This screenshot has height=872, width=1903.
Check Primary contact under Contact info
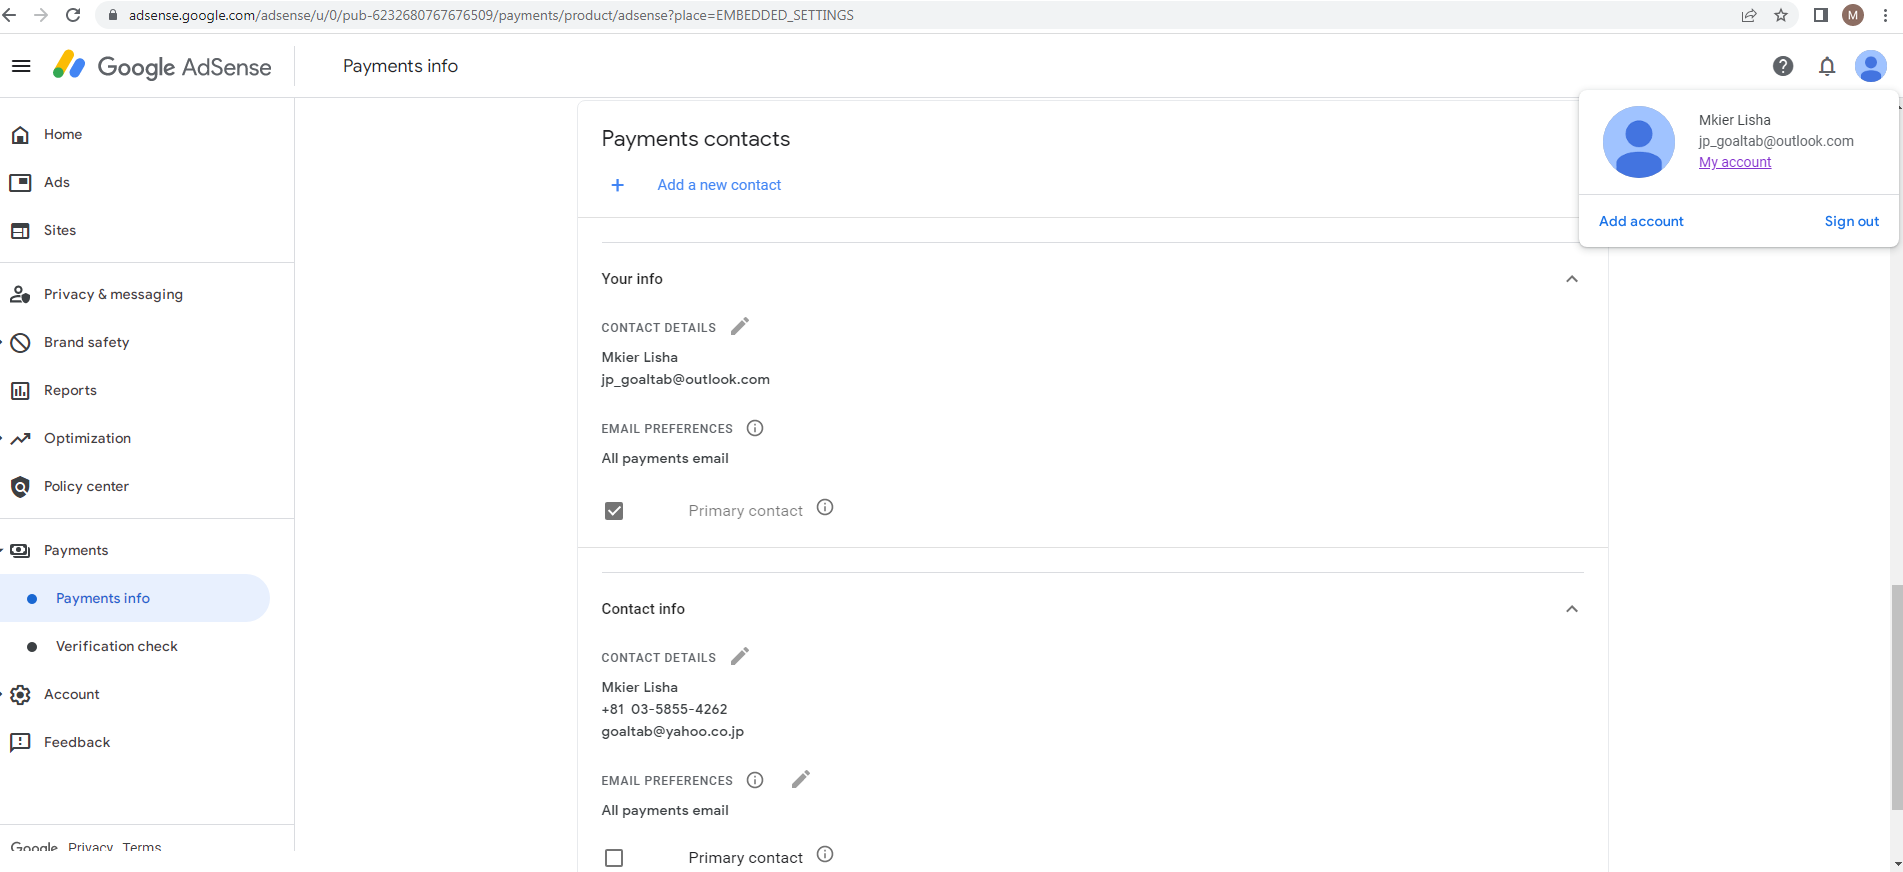(614, 858)
